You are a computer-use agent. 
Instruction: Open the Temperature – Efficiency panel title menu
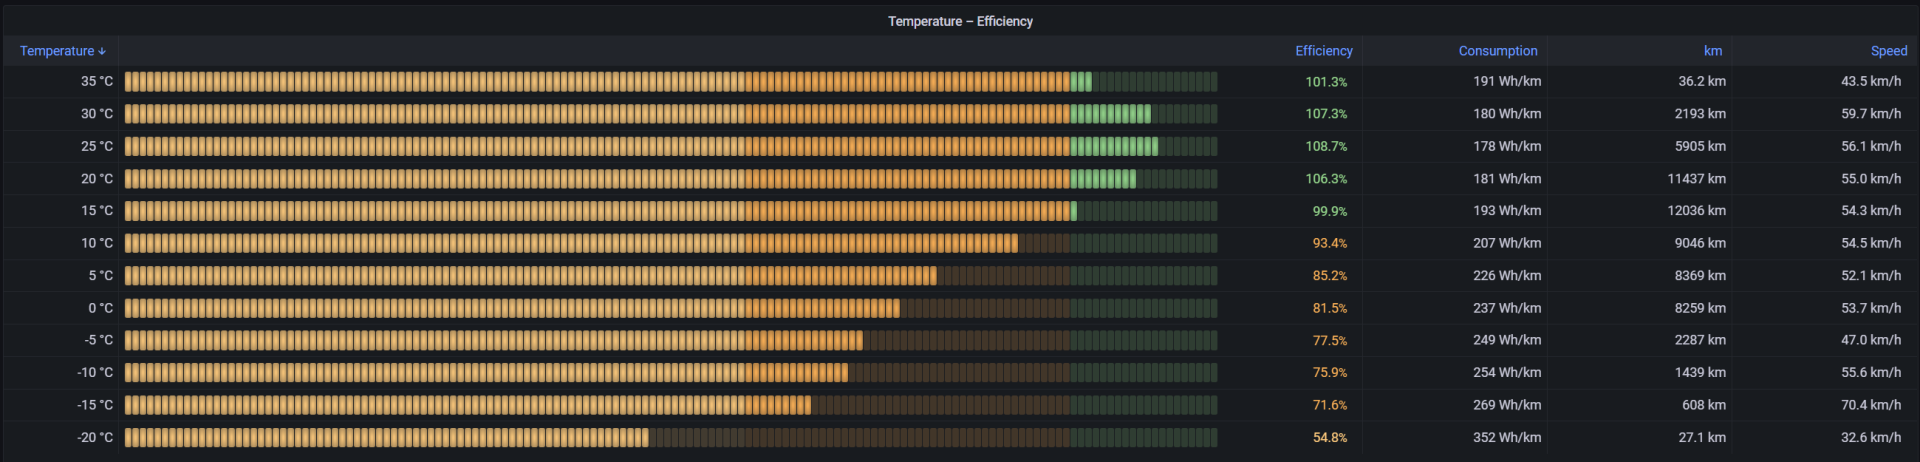(x=960, y=21)
